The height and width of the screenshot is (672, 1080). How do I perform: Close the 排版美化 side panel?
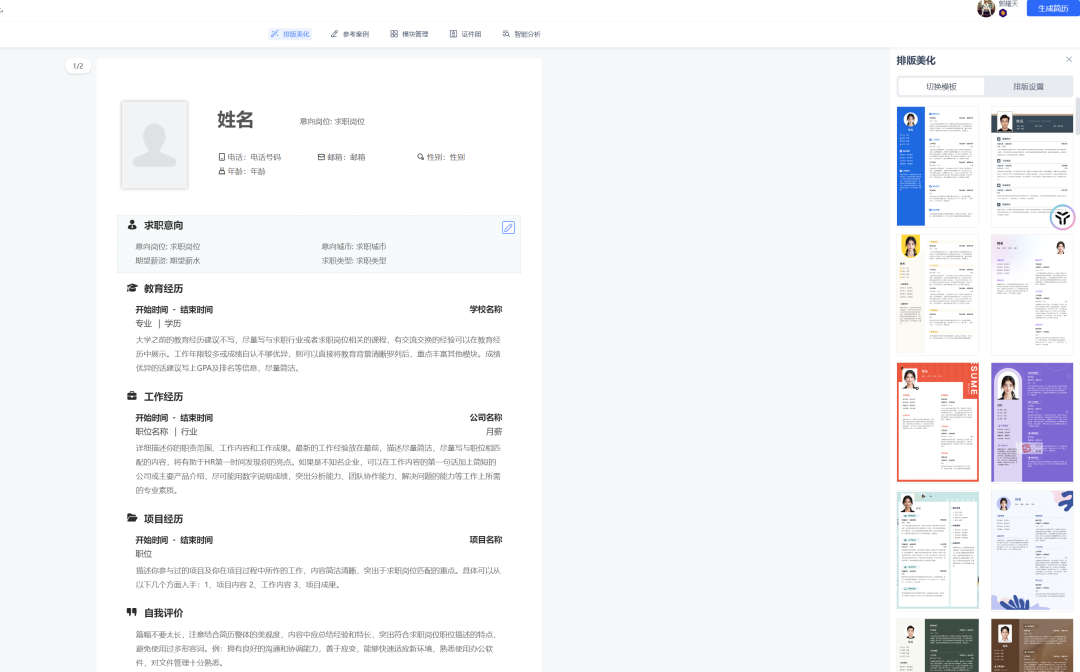click(x=1069, y=59)
